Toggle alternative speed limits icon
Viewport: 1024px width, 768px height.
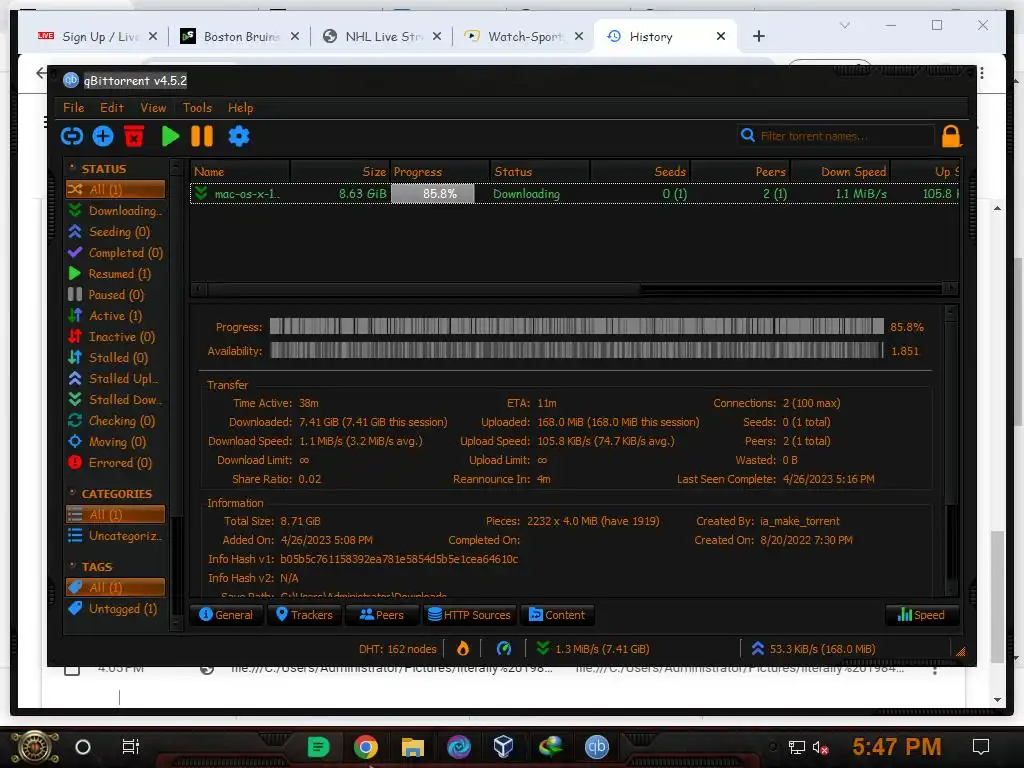click(504, 648)
